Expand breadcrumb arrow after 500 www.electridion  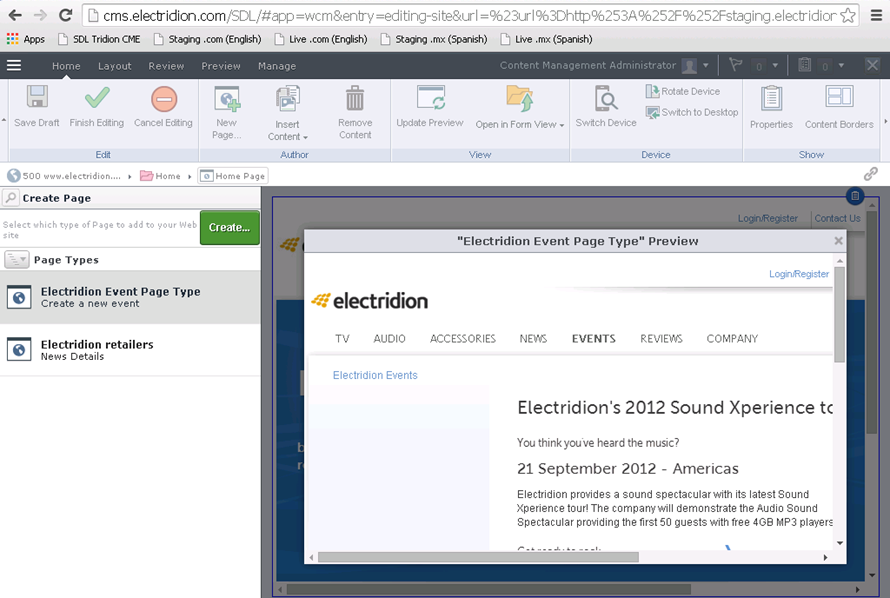pos(129,176)
